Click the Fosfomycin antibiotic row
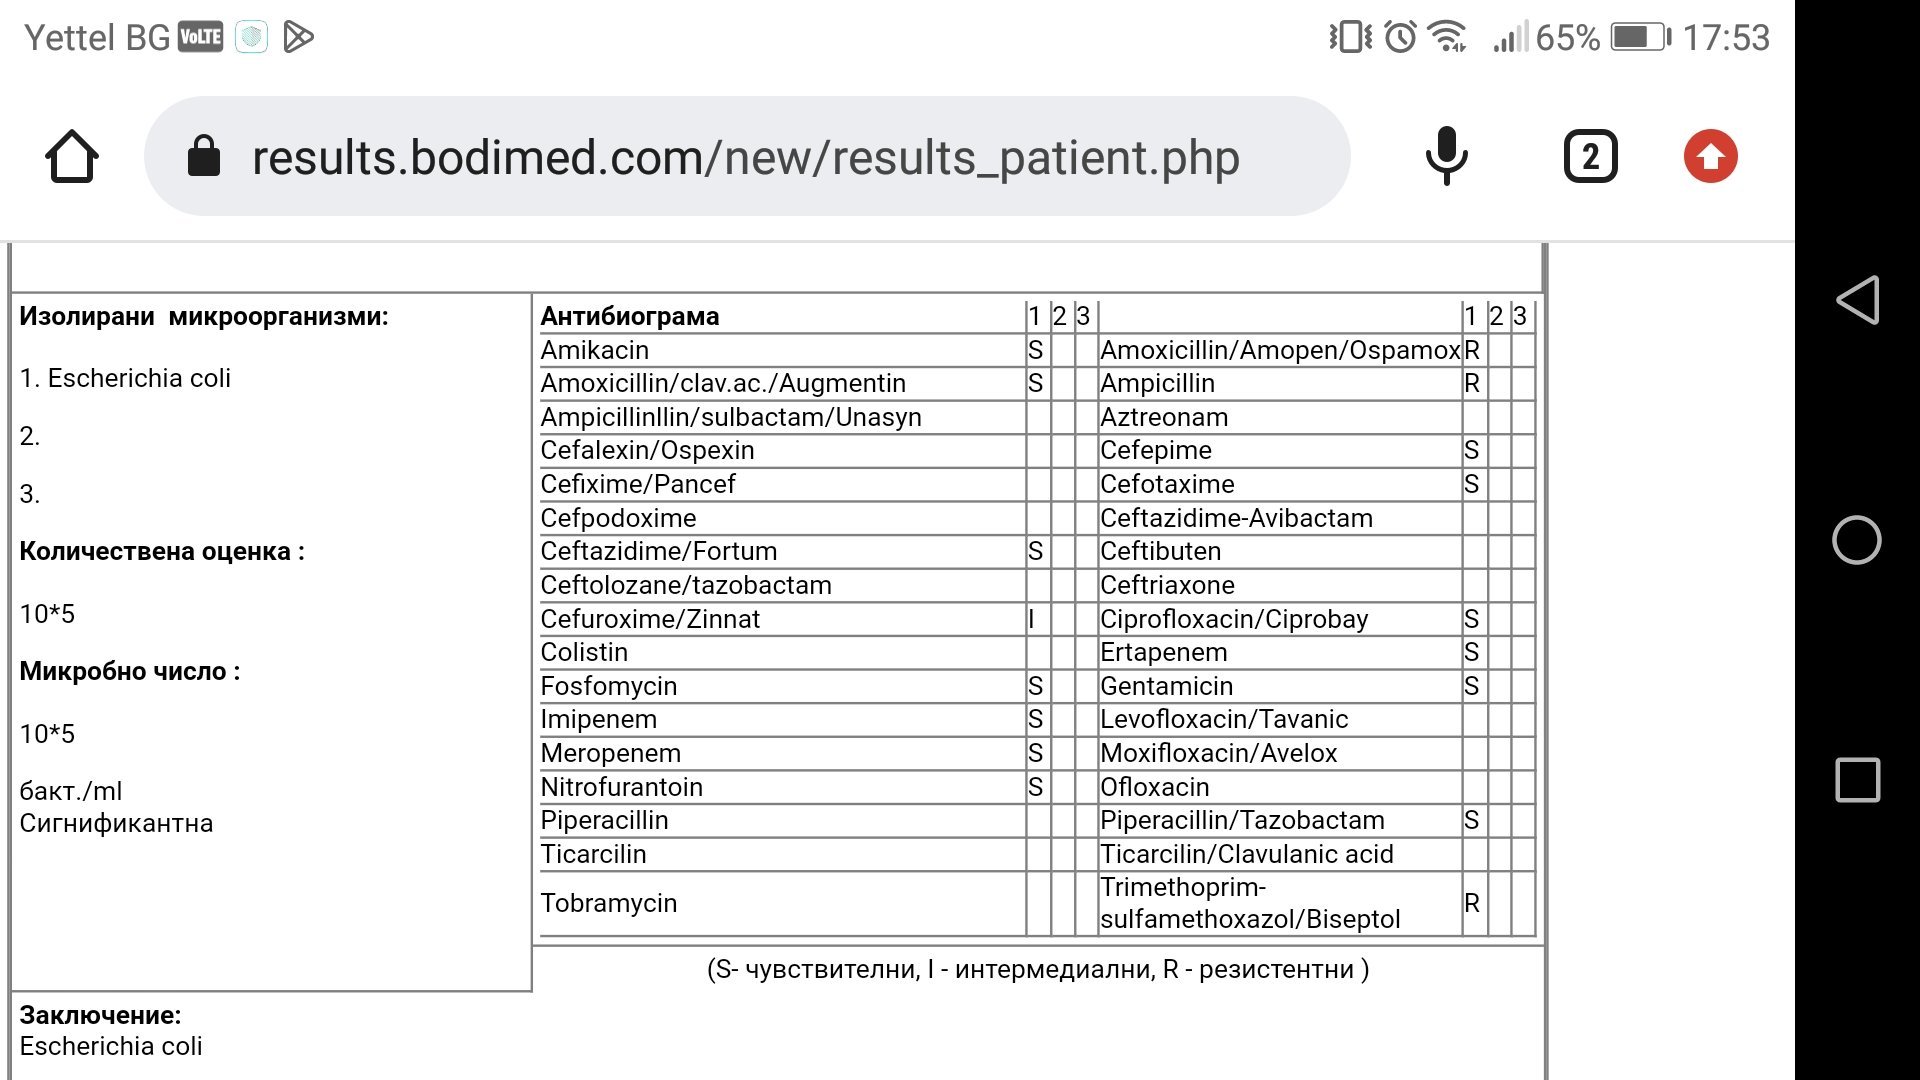Viewport: 1920px width, 1080px height. 608,686
